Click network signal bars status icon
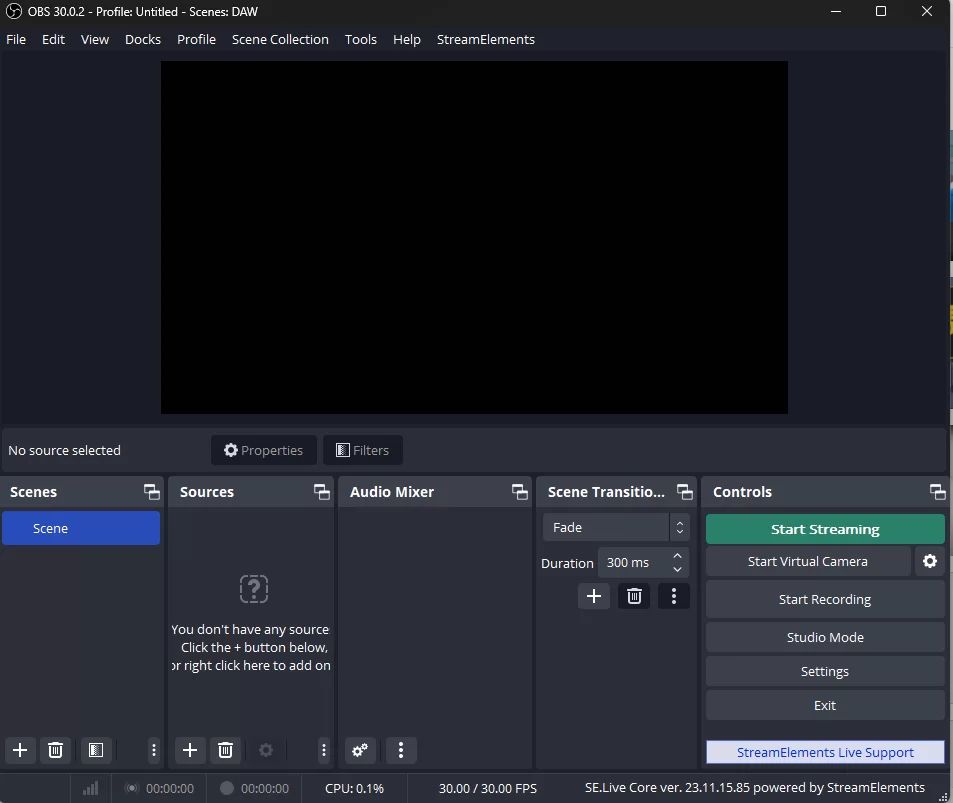Image resolution: width=953 pixels, height=803 pixels. pos(91,788)
